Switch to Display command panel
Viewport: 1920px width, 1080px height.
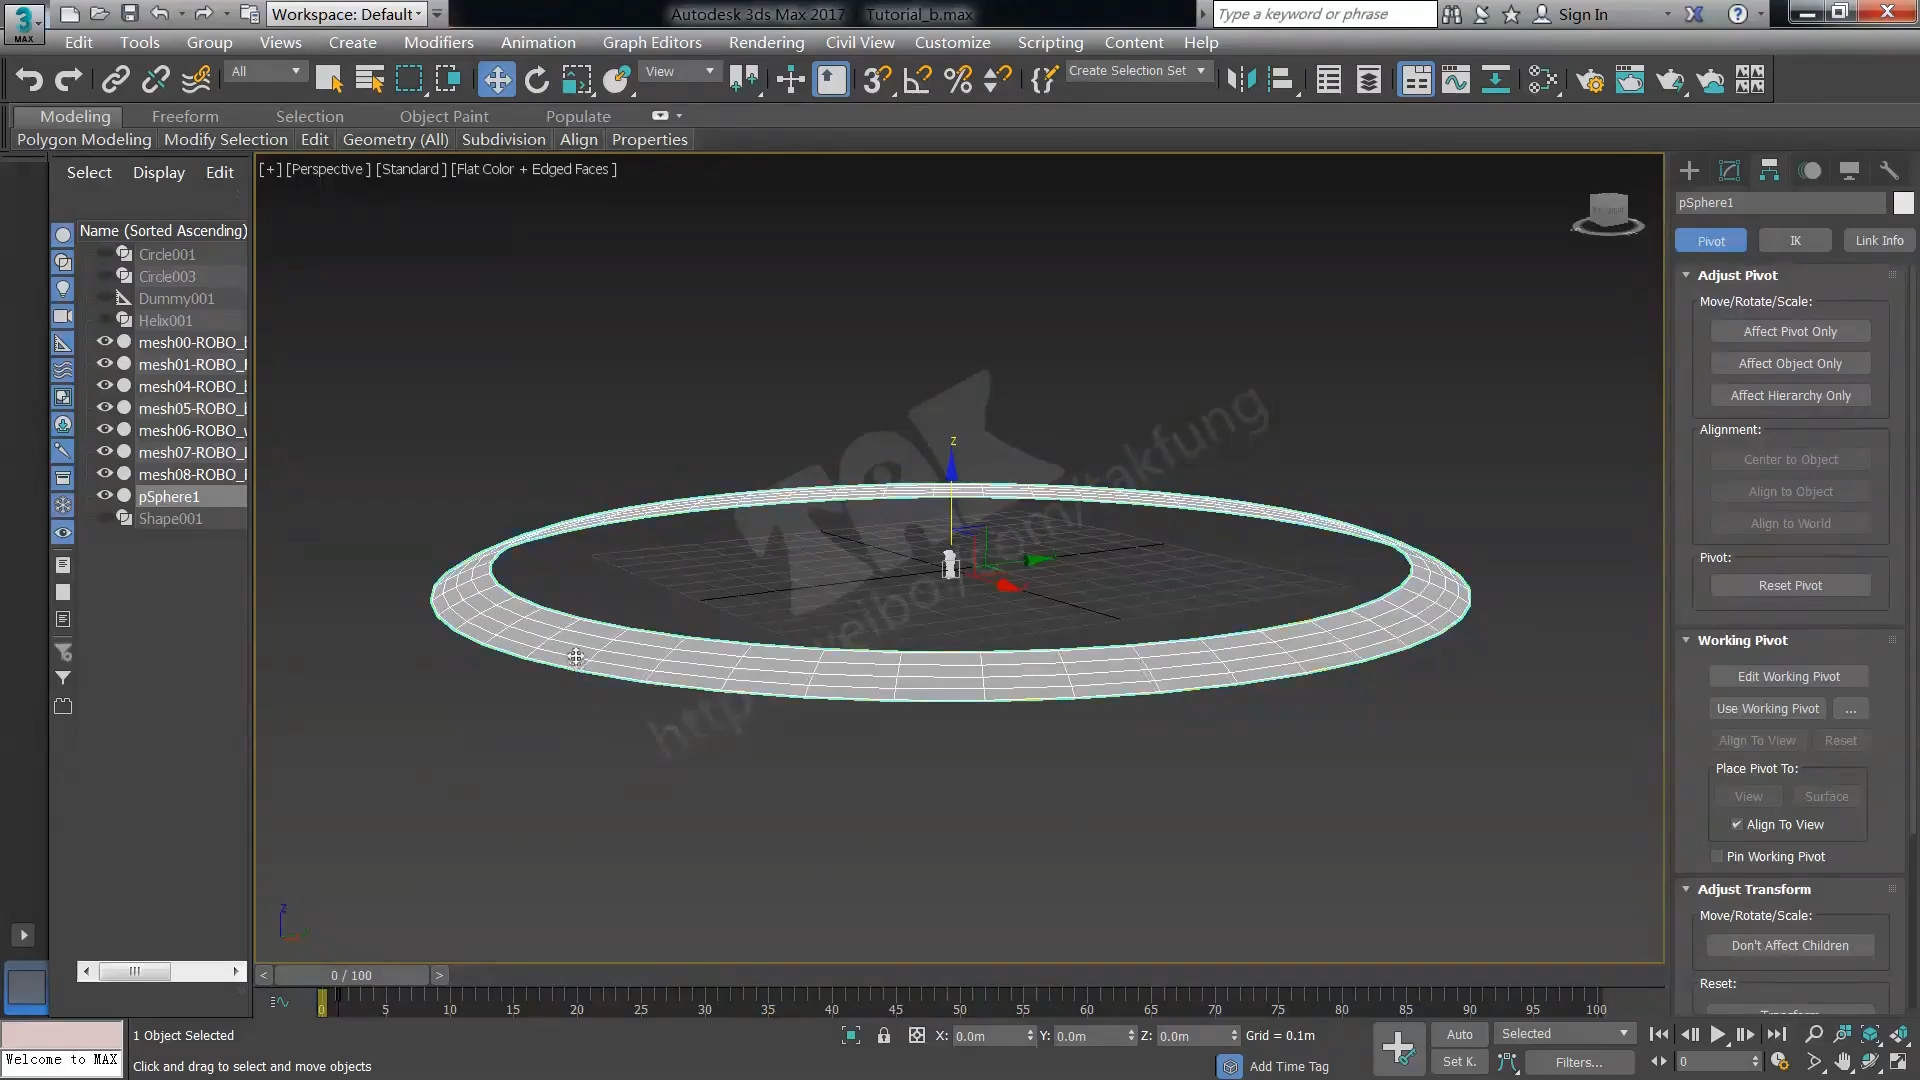[x=1849, y=171]
